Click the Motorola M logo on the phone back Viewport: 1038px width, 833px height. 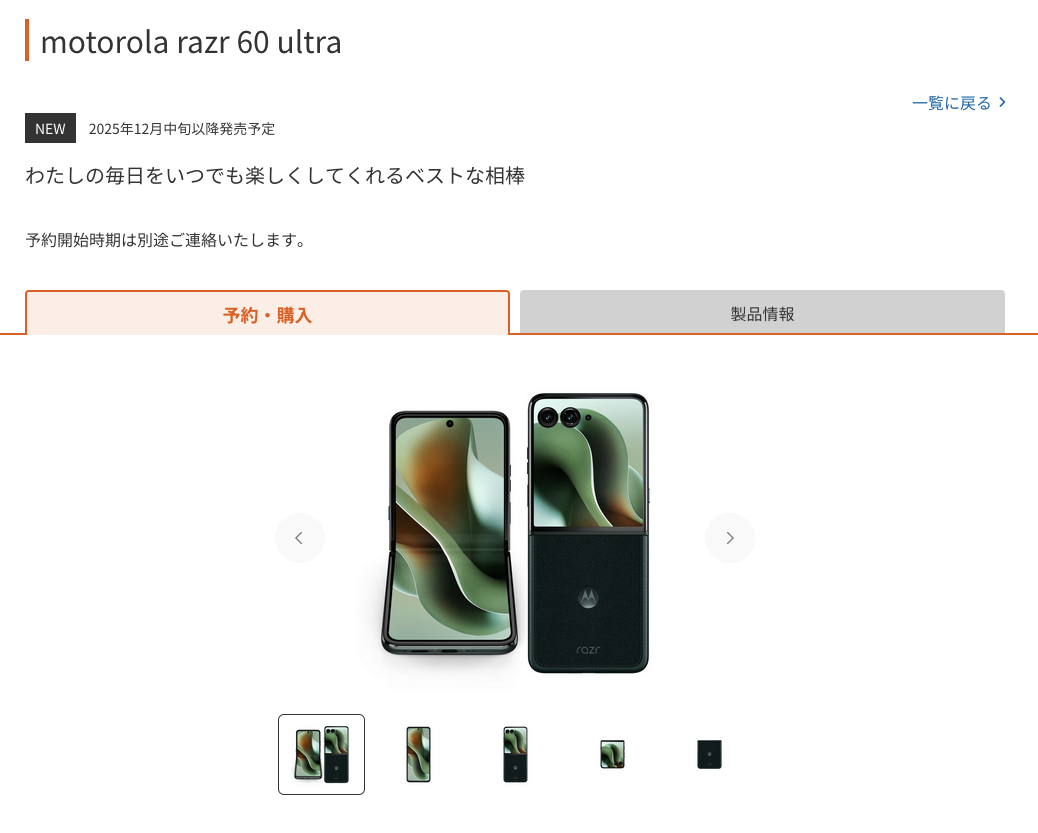click(x=588, y=597)
